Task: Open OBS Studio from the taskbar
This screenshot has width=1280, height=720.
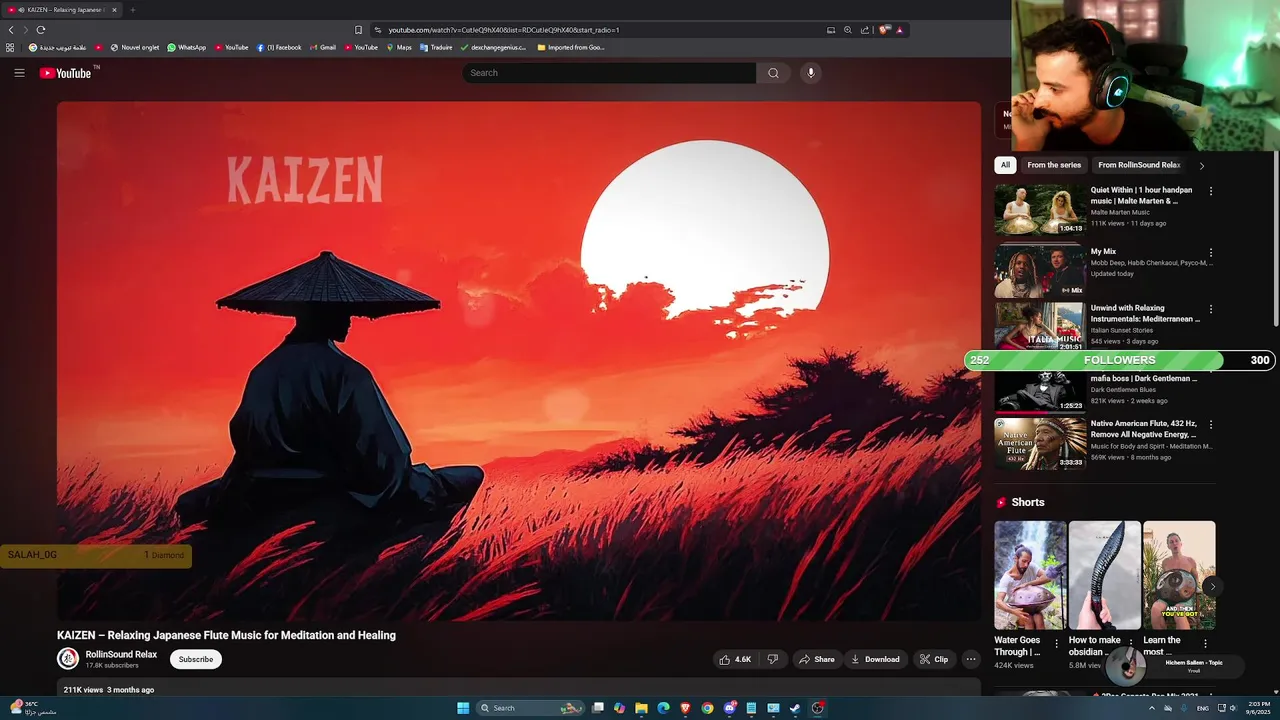Action: (818, 708)
